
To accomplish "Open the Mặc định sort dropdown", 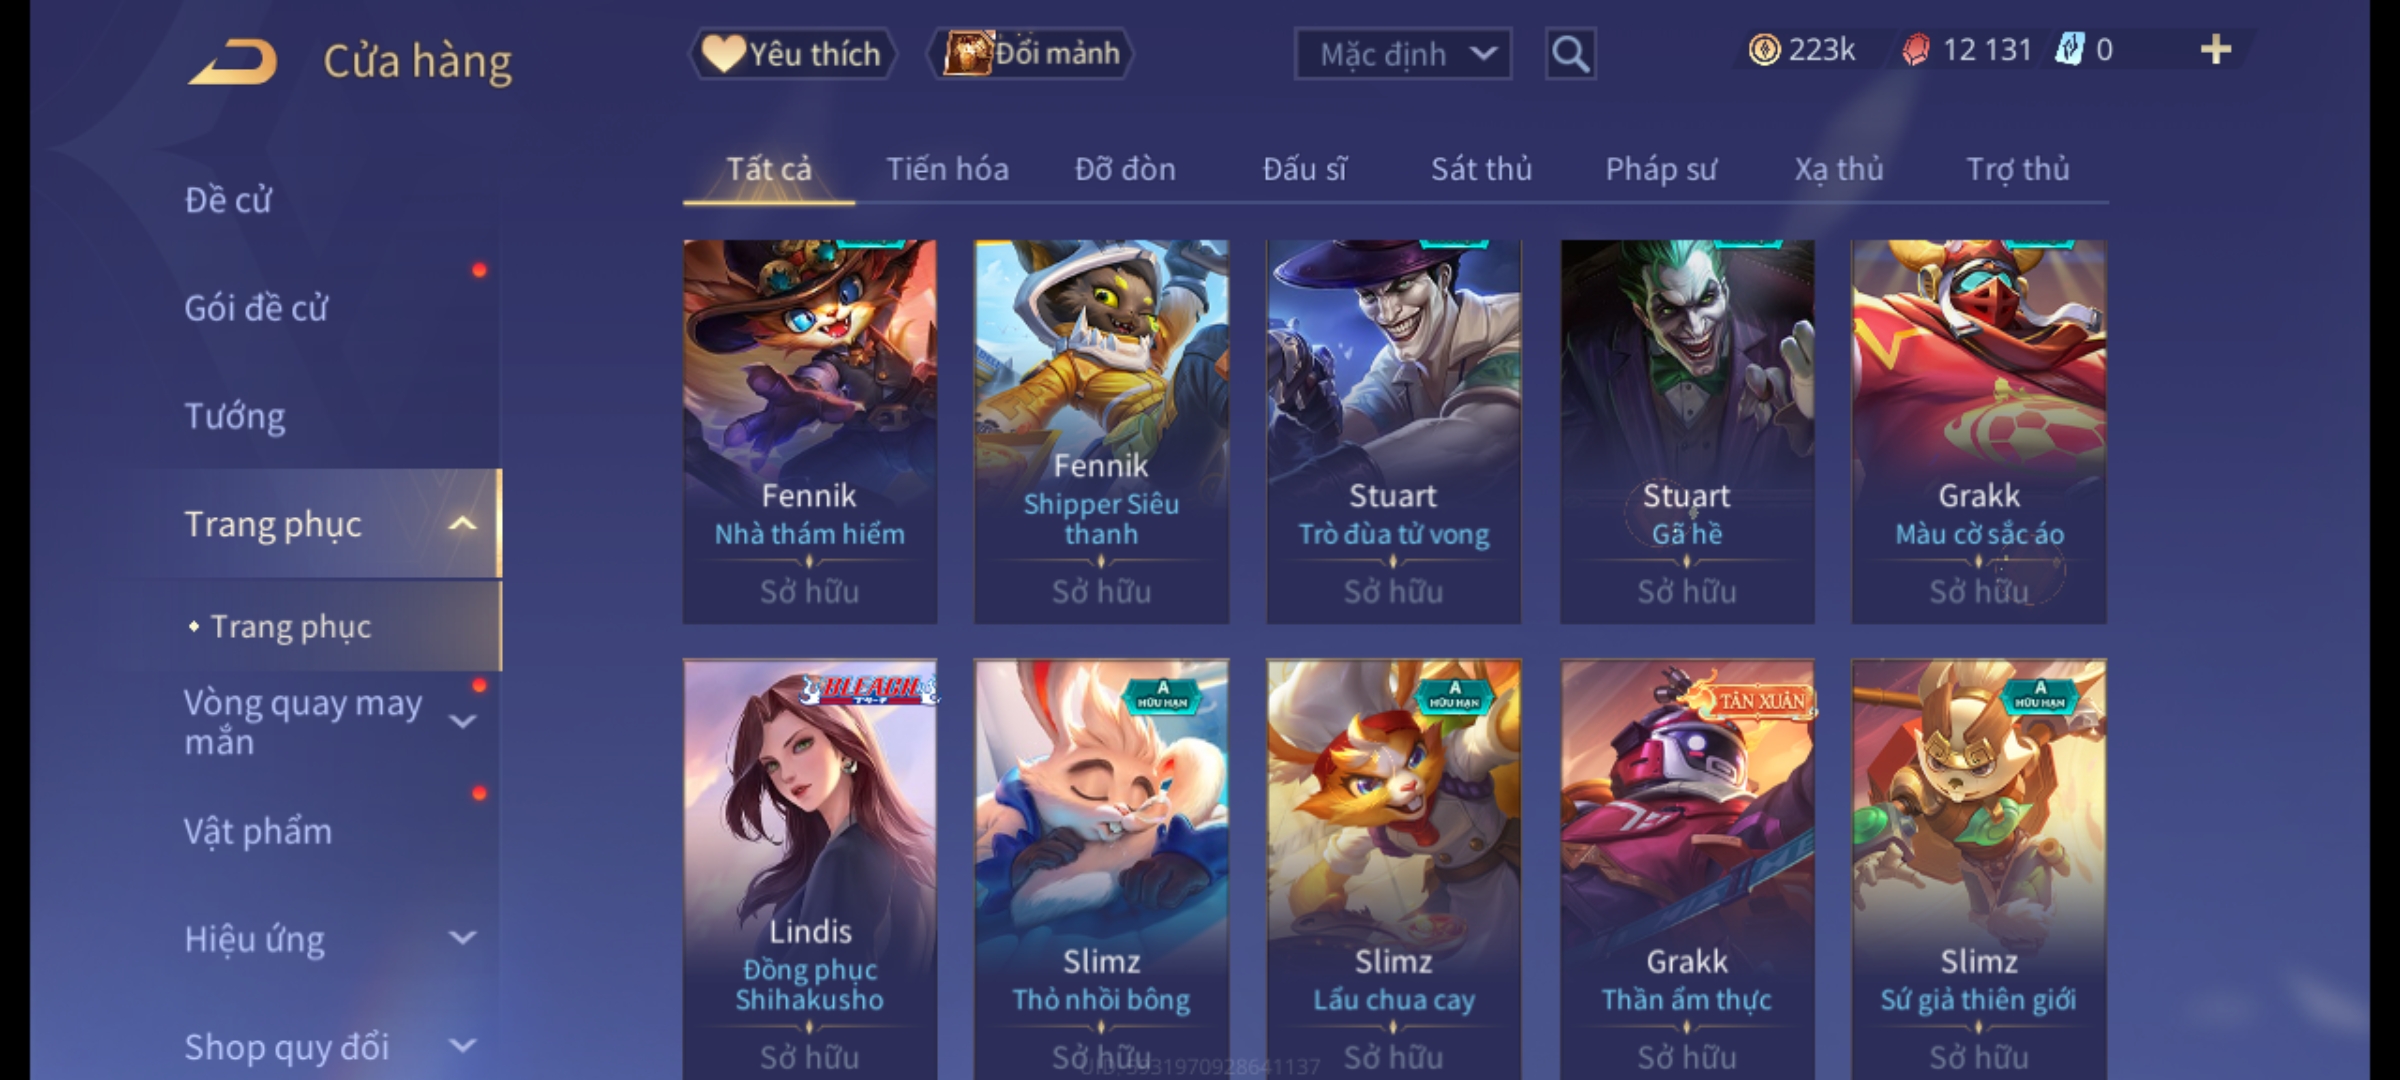I will [1402, 54].
